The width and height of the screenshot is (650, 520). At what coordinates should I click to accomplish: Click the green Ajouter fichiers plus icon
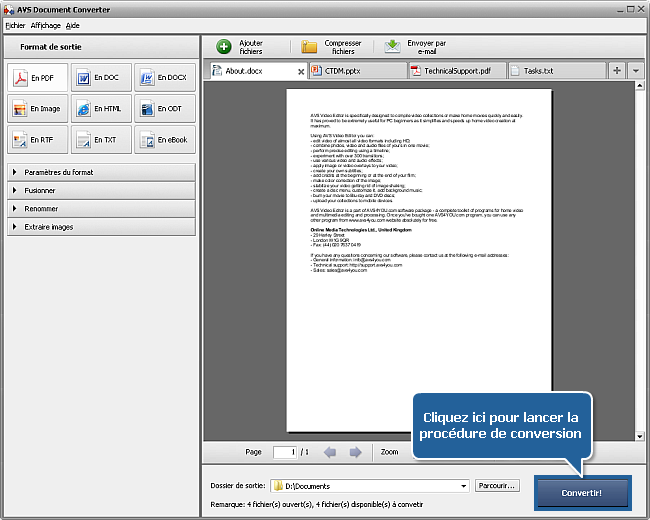pos(224,47)
